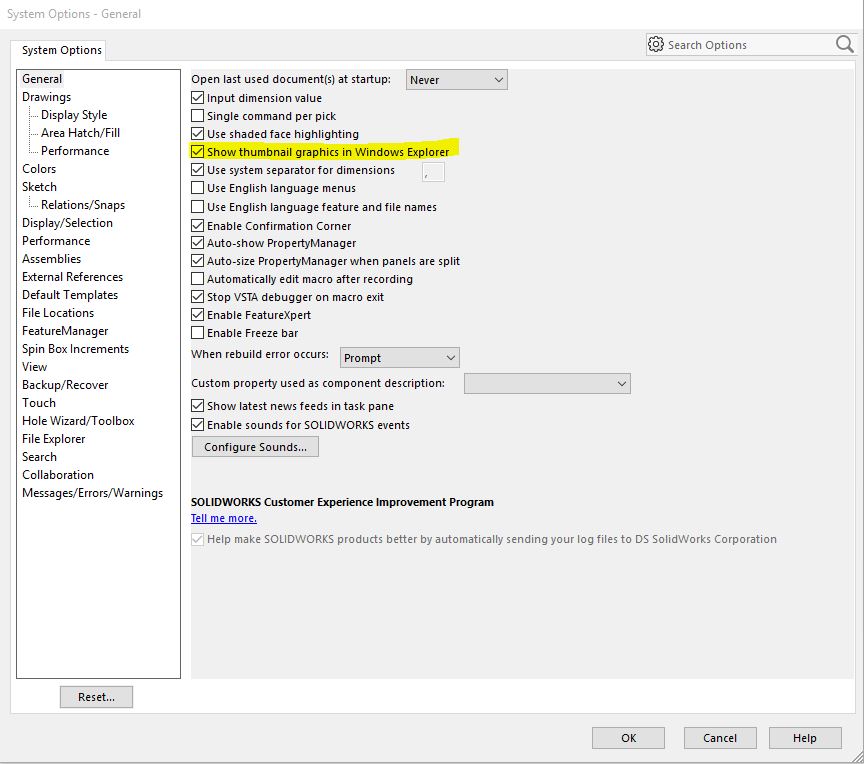Open custom property component description dropdown

[547, 384]
